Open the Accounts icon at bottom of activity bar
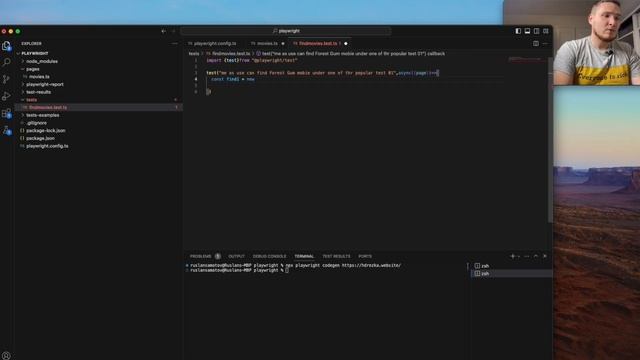The width and height of the screenshot is (640, 360). 6,356
